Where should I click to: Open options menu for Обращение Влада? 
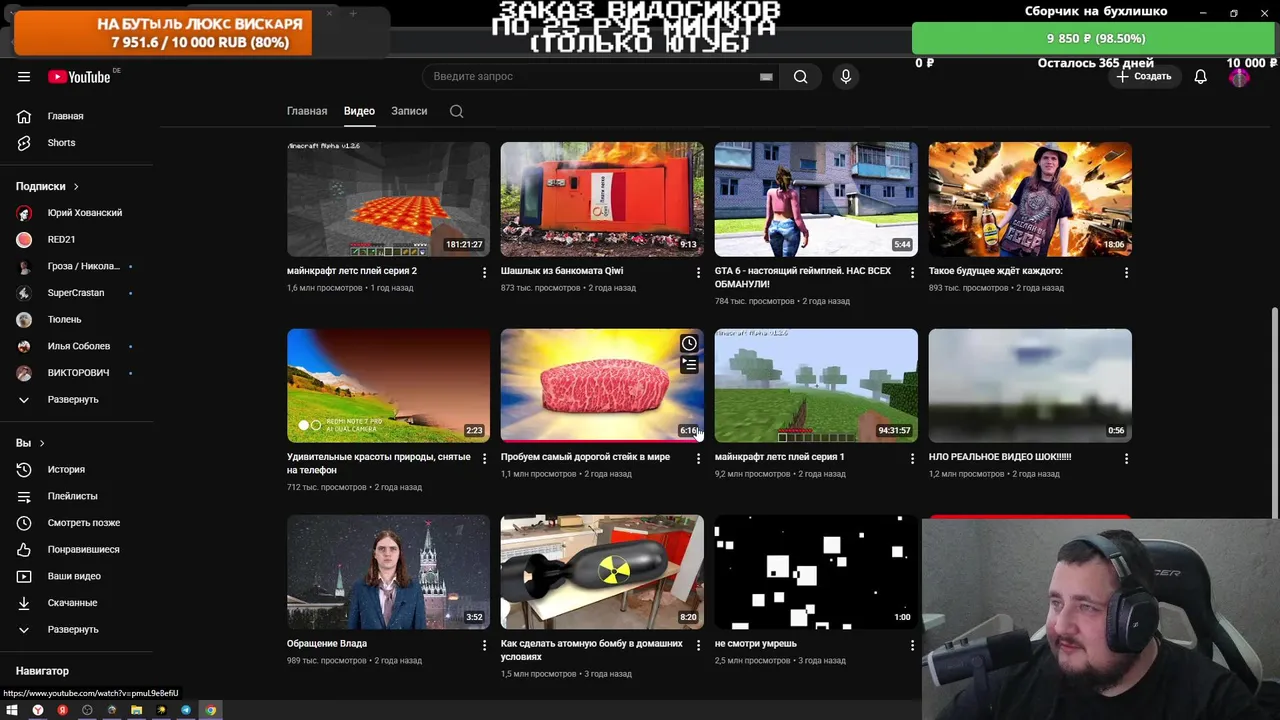[x=484, y=645]
